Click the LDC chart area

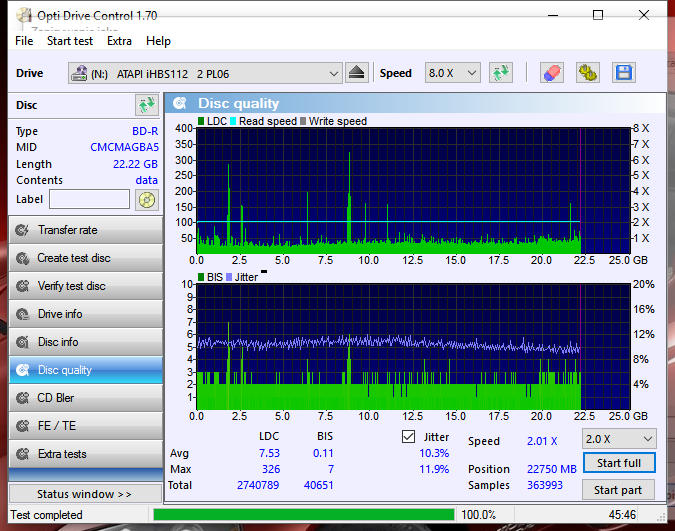[x=413, y=191]
